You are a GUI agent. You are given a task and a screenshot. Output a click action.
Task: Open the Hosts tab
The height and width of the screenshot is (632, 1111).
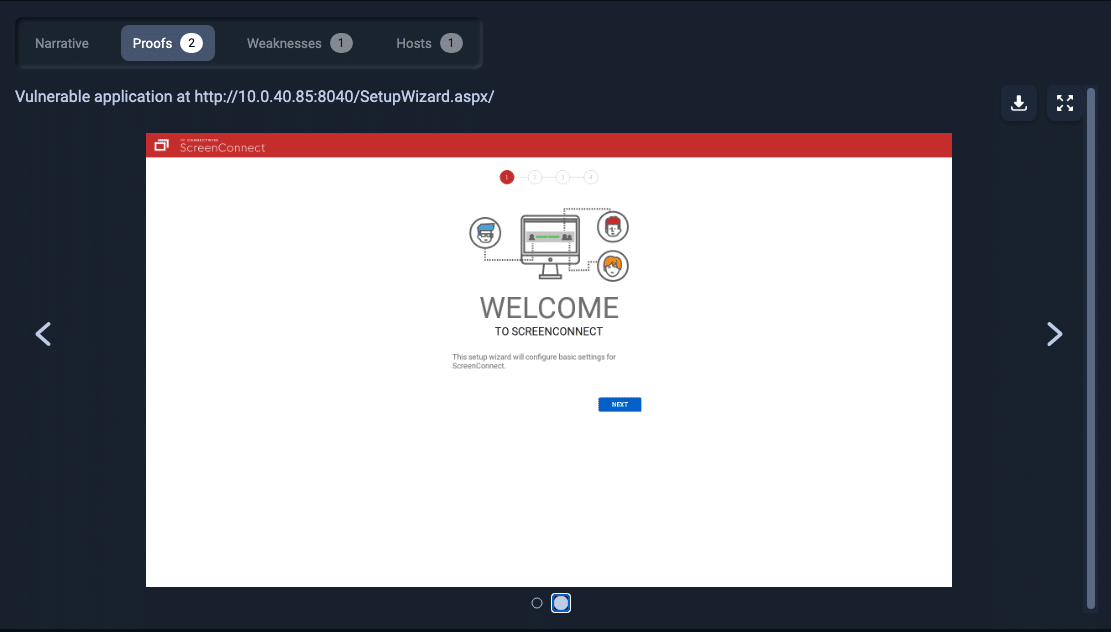click(x=416, y=43)
